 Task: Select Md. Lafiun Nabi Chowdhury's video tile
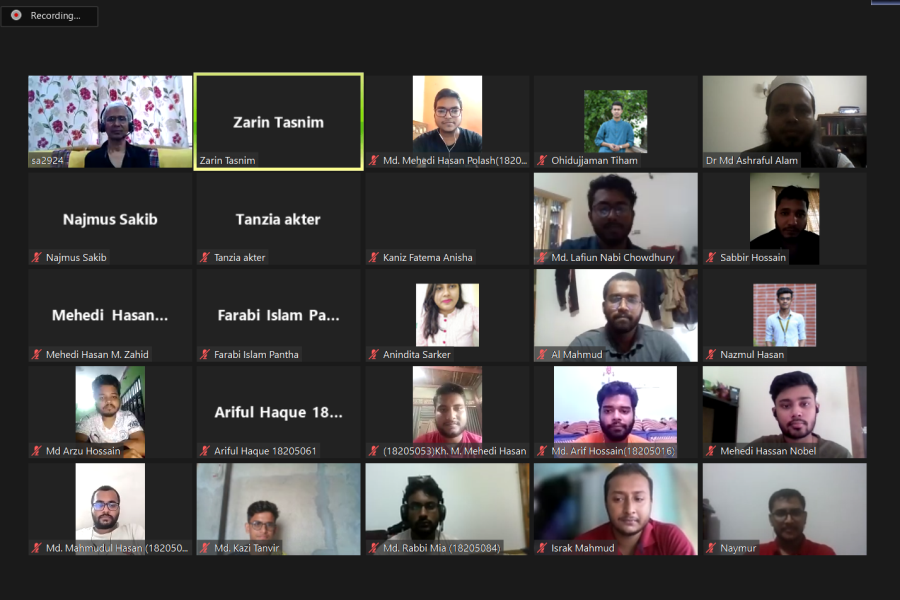[x=616, y=219]
